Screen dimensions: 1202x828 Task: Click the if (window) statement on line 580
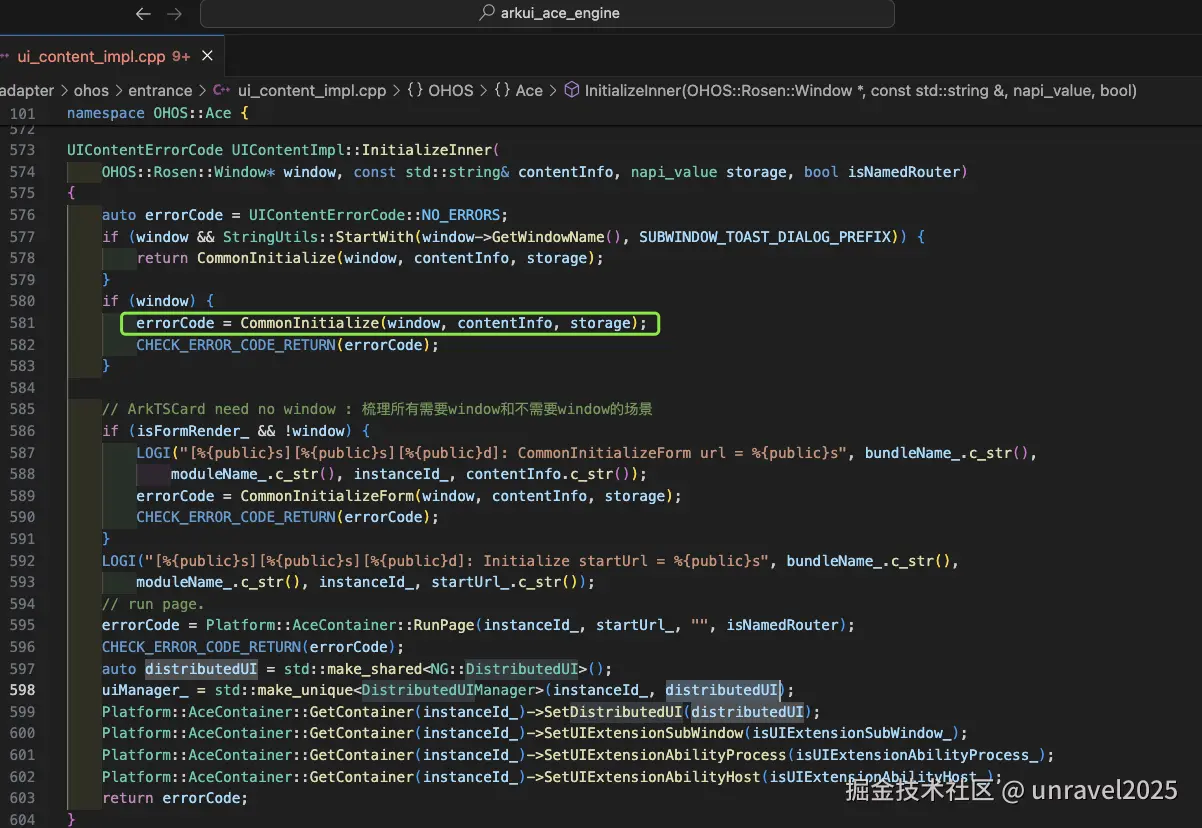click(x=158, y=301)
